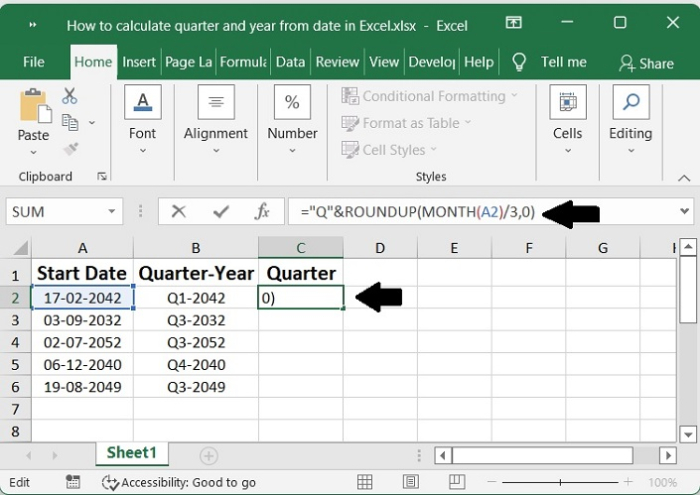Open Conditional Formatting dropdown
The image size is (700, 495).
click(x=429, y=96)
